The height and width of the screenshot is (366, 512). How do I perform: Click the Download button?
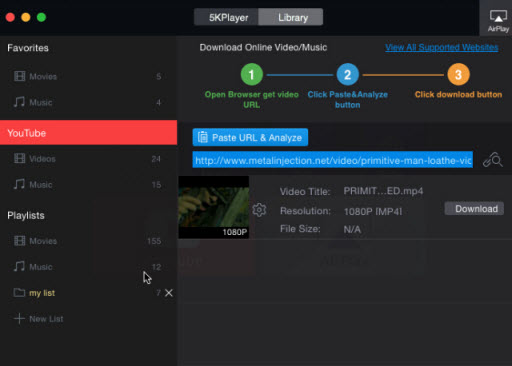coord(474,209)
